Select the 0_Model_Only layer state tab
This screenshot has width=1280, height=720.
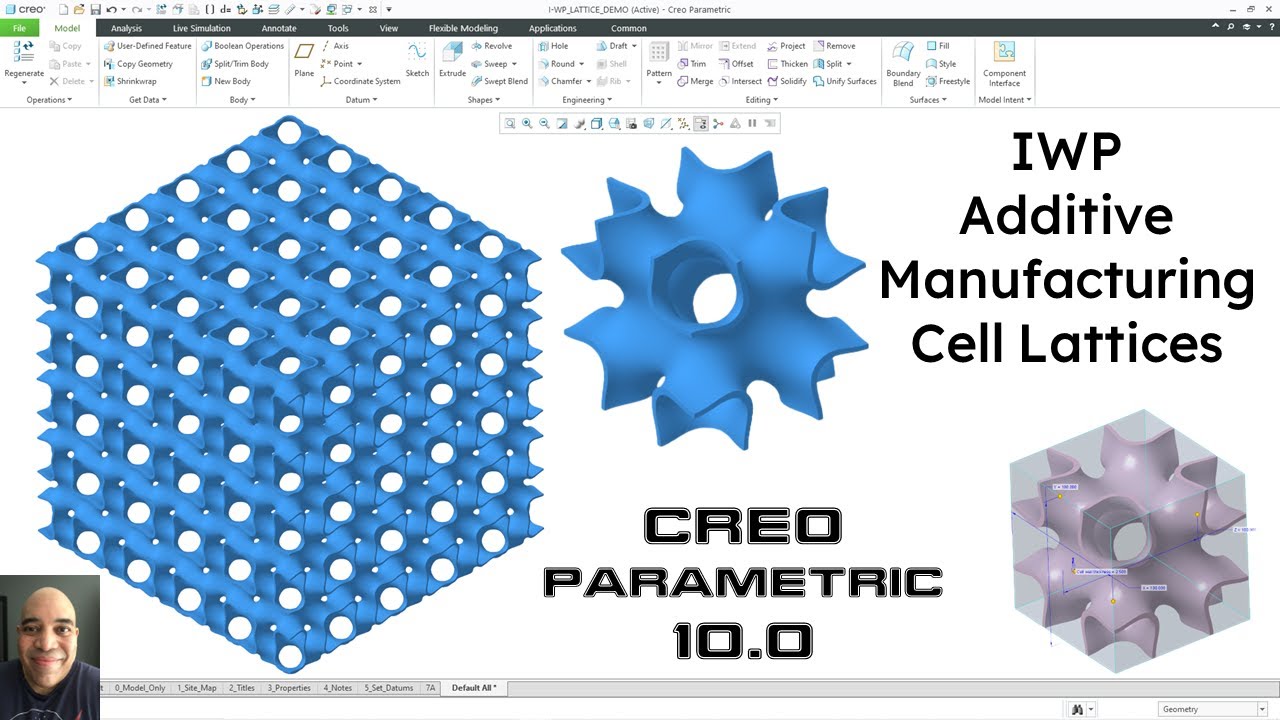140,688
